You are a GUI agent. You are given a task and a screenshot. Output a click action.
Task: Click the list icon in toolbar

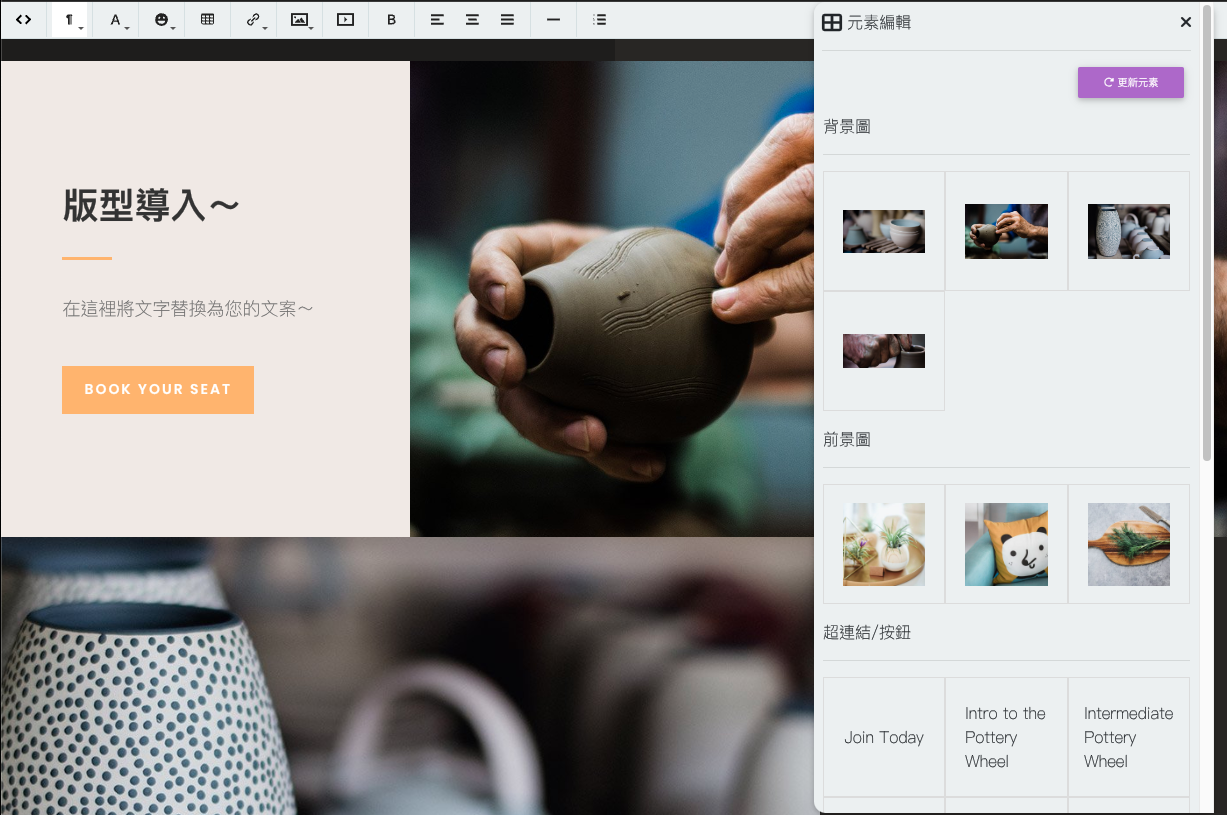tap(599, 20)
